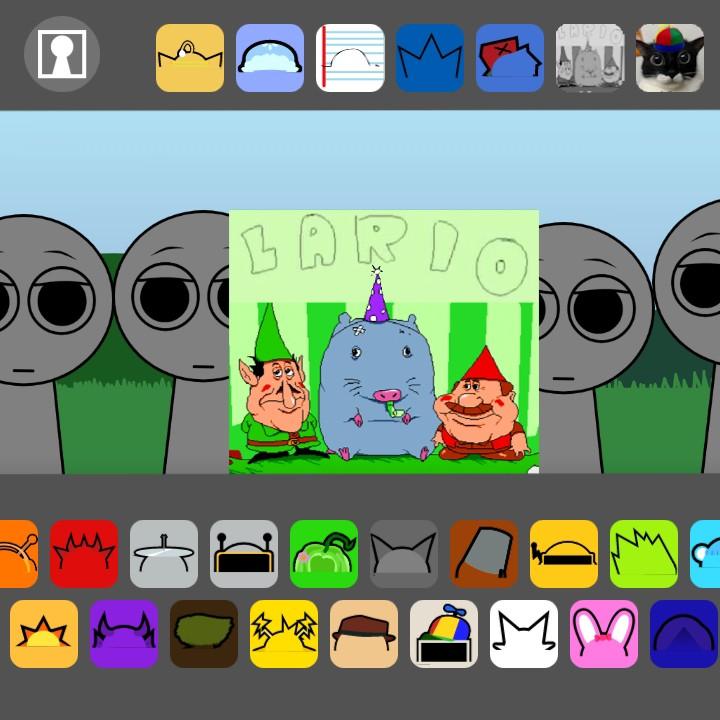Click the pink bunny ears icon
The width and height of the screenshot is (720, 720).
click(604, 634)
